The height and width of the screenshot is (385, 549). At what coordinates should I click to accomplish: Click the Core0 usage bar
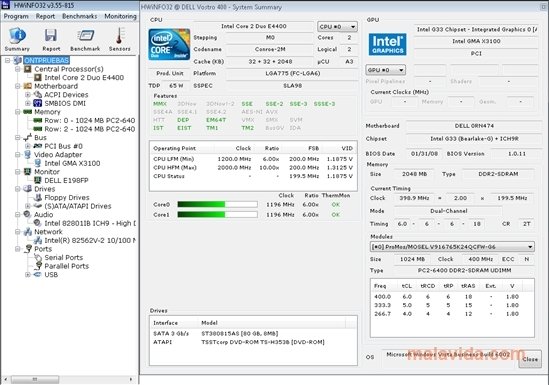217,204
